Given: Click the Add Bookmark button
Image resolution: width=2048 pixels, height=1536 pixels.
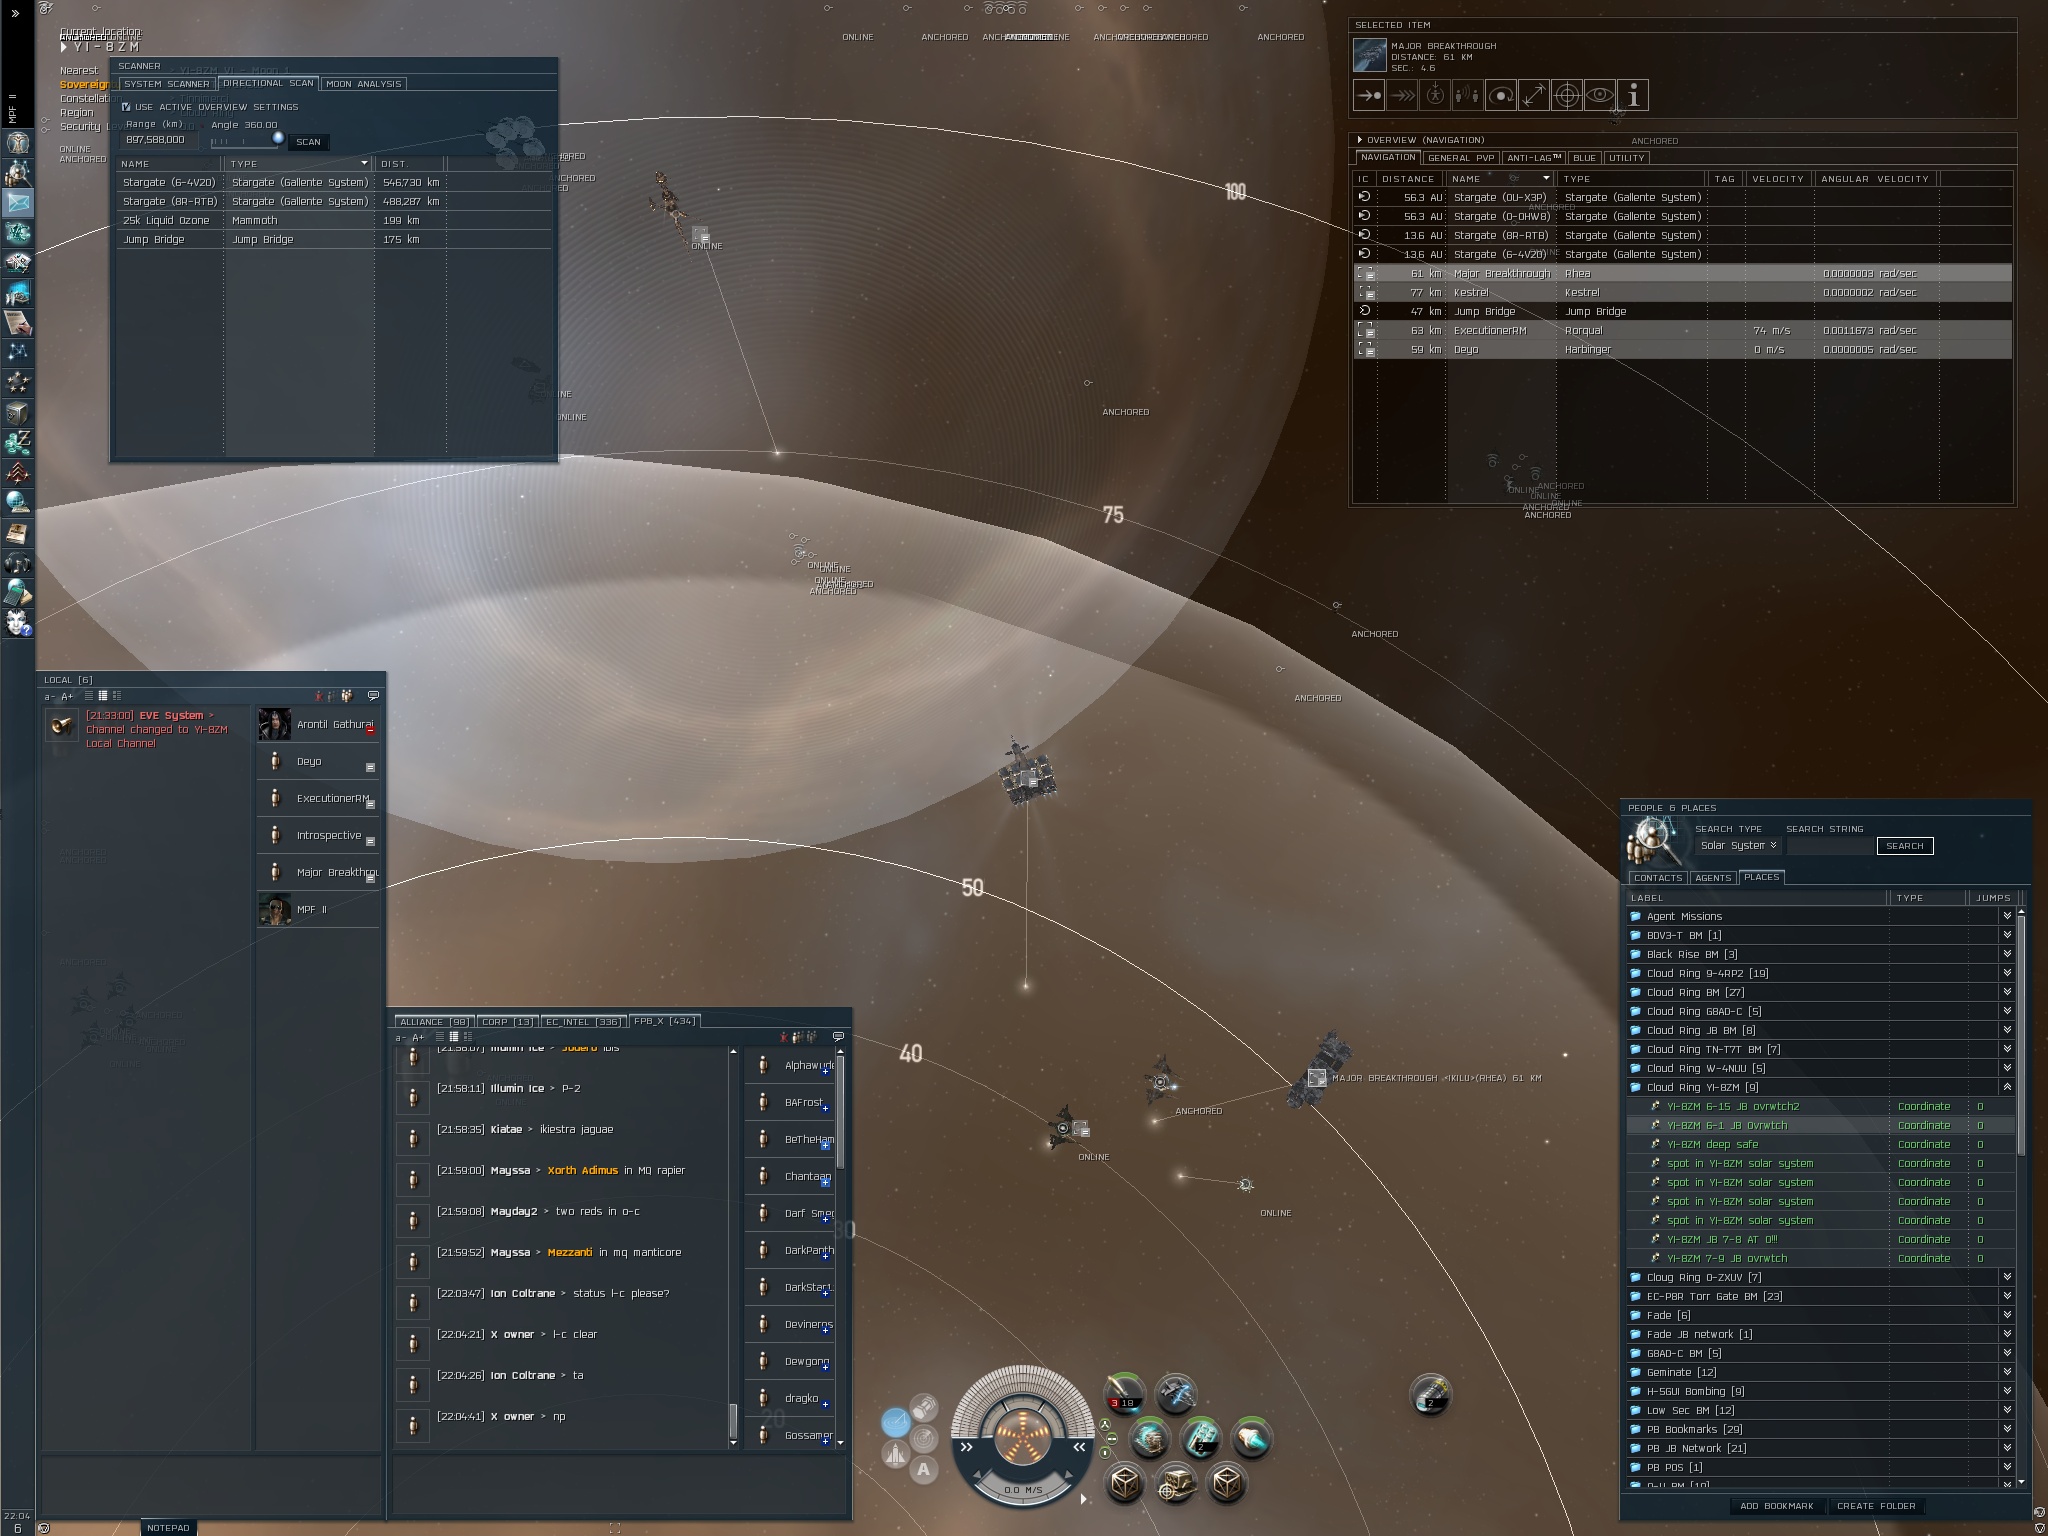Looking at the screenshot, I should (1776, 1506).
